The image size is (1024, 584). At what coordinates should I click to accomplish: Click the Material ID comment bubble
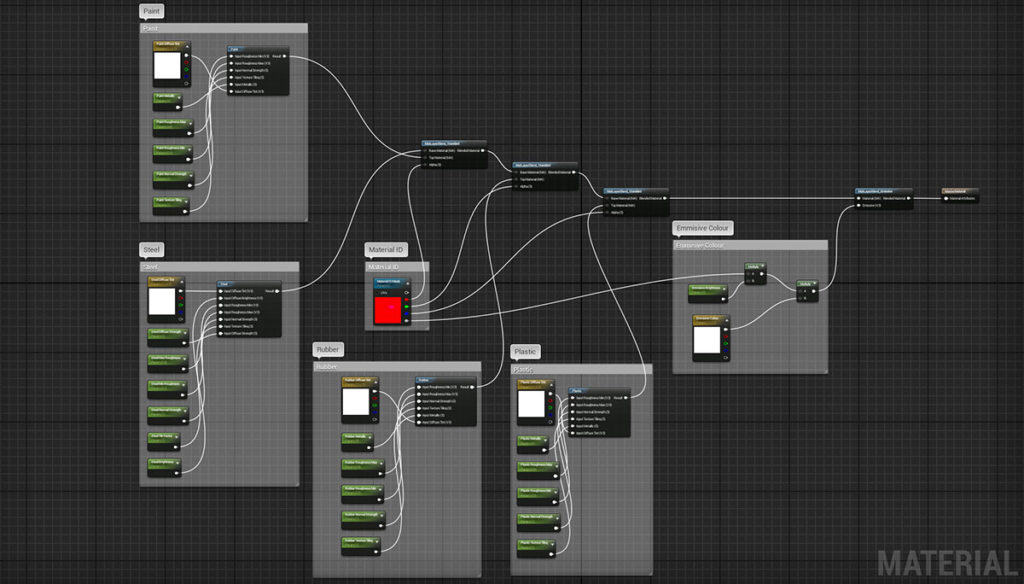[386, 250]
